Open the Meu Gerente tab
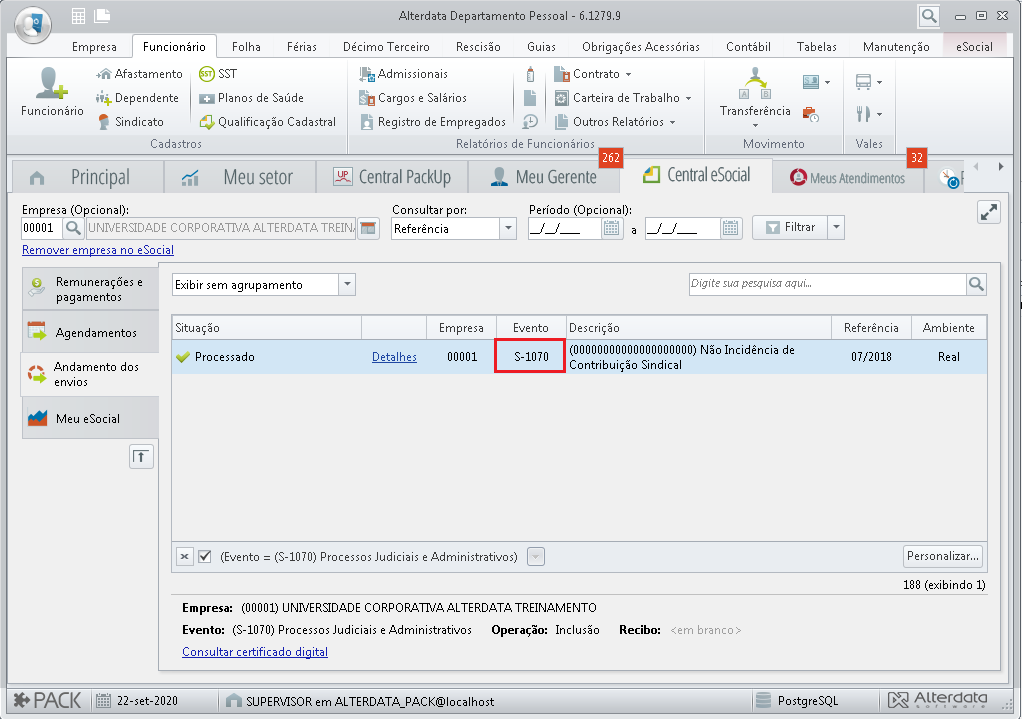 [544, 177]
